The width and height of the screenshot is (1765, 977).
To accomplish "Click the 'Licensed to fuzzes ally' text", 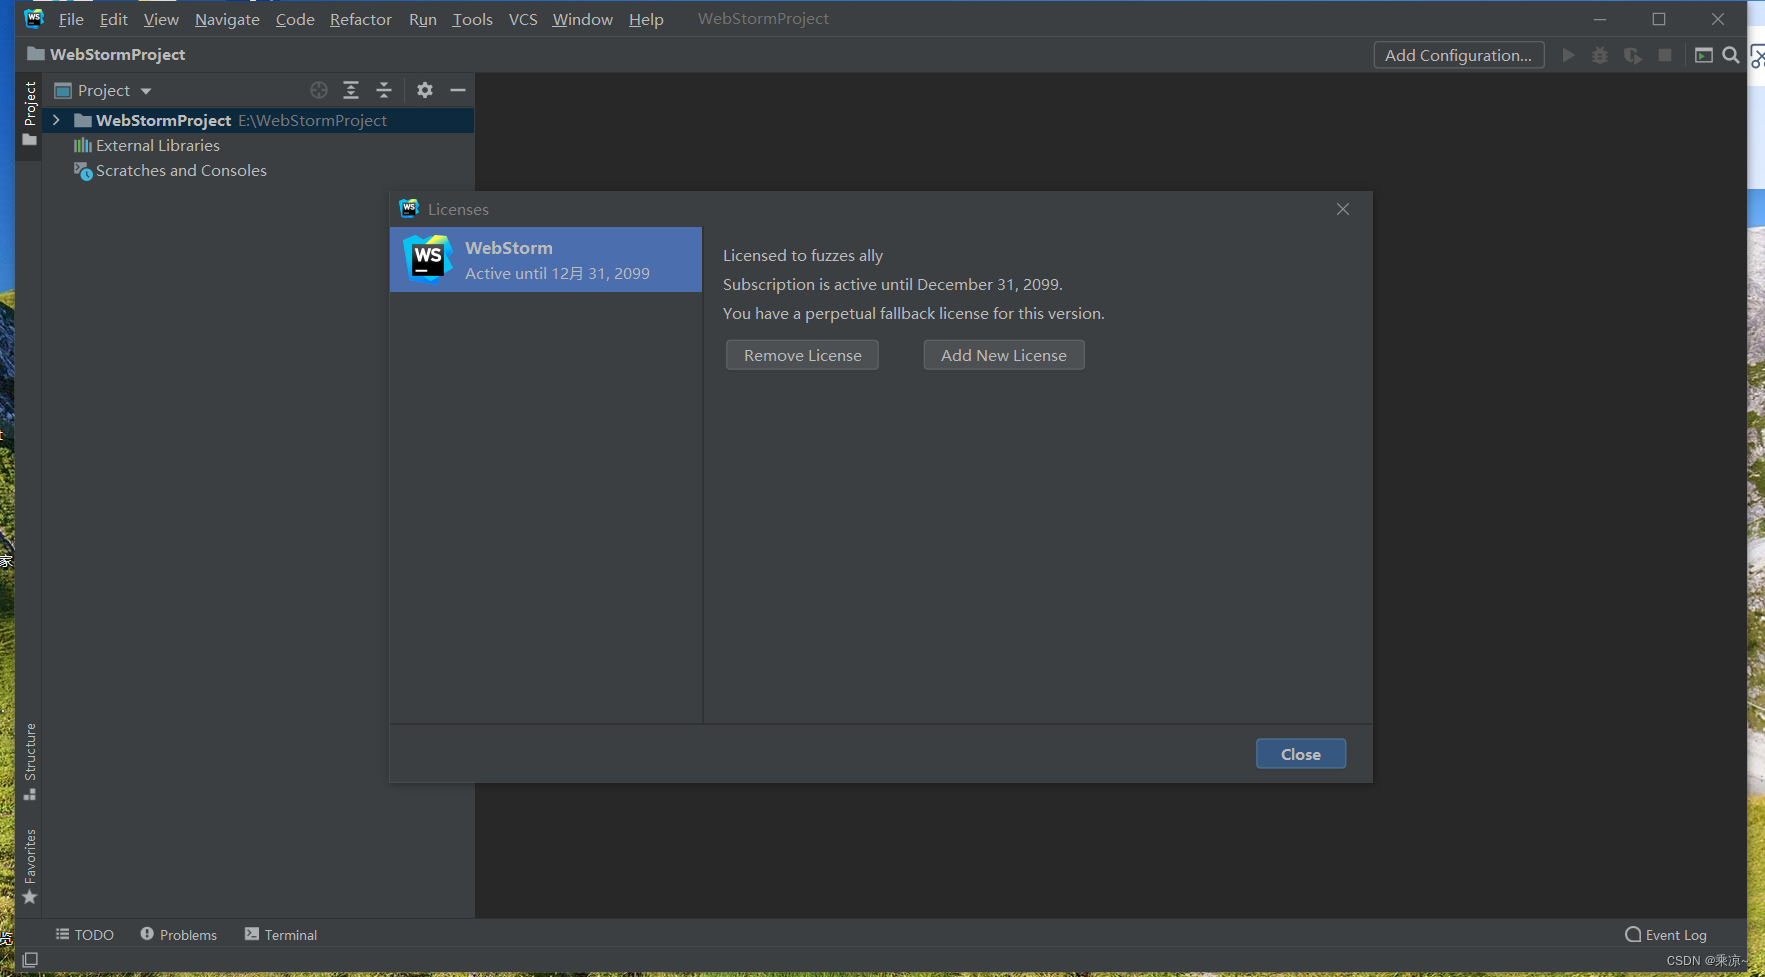I will click(x=803, y=255).
